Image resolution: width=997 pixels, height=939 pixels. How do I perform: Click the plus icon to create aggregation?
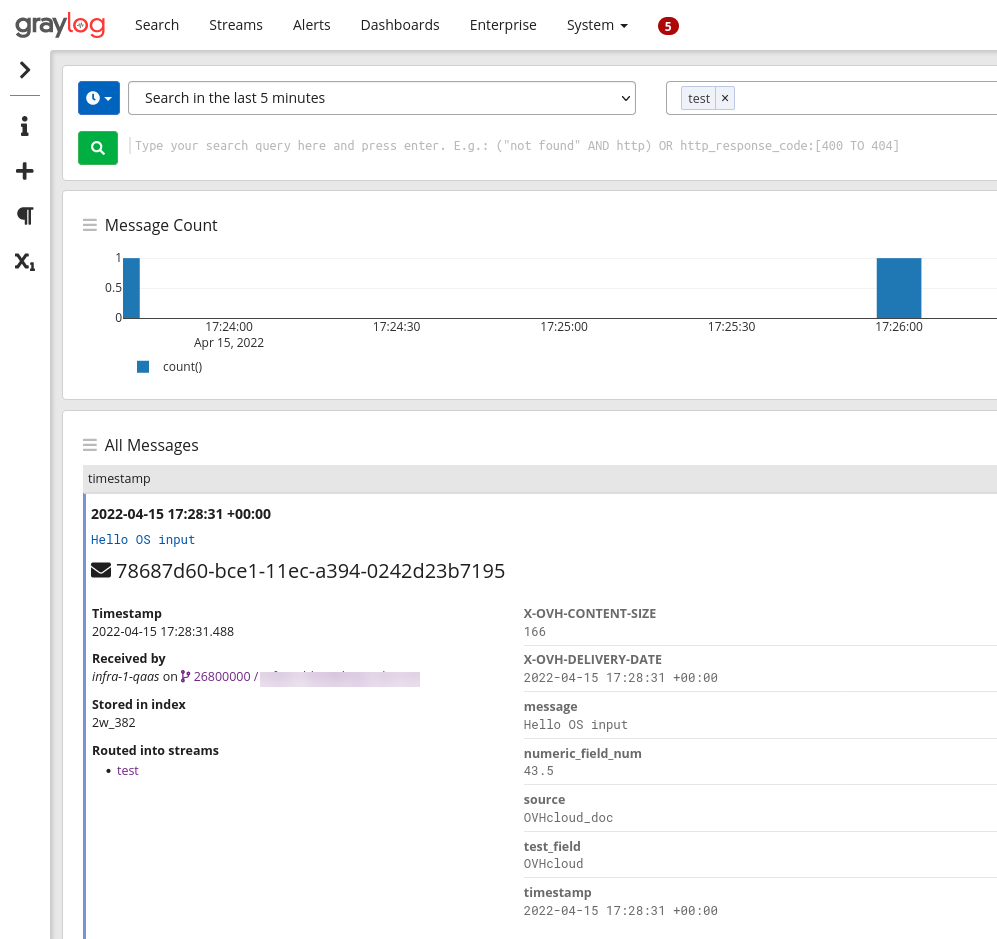tap(25, 172)
